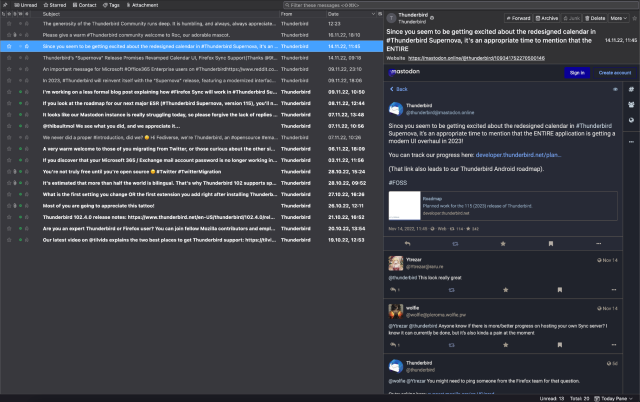Toggle the Starred quick filter

click(x=54, y=5)
